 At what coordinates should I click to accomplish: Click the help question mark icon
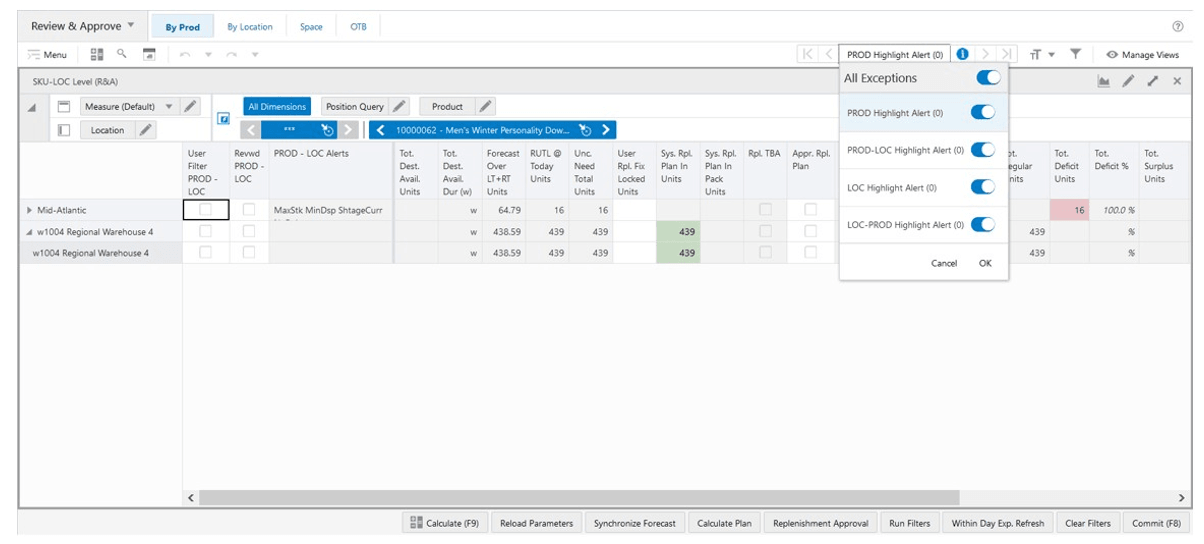coord(1177,26)
